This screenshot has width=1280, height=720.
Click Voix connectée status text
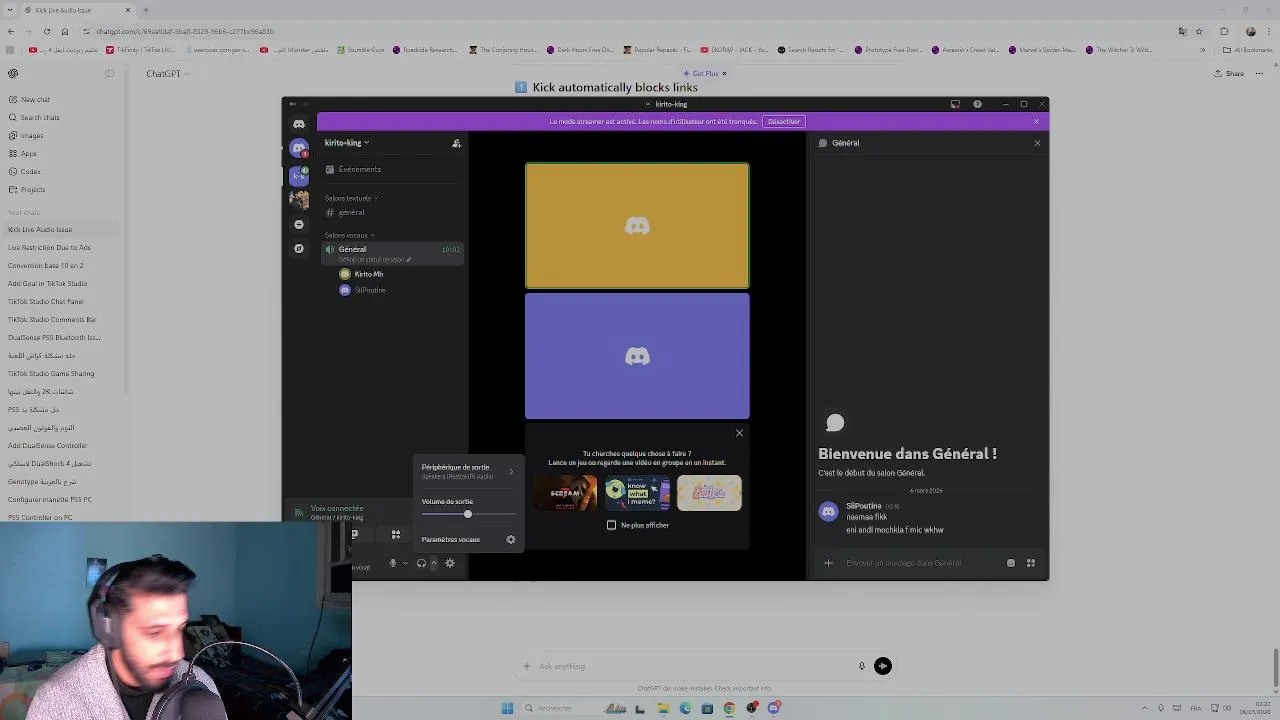point(337,508)
